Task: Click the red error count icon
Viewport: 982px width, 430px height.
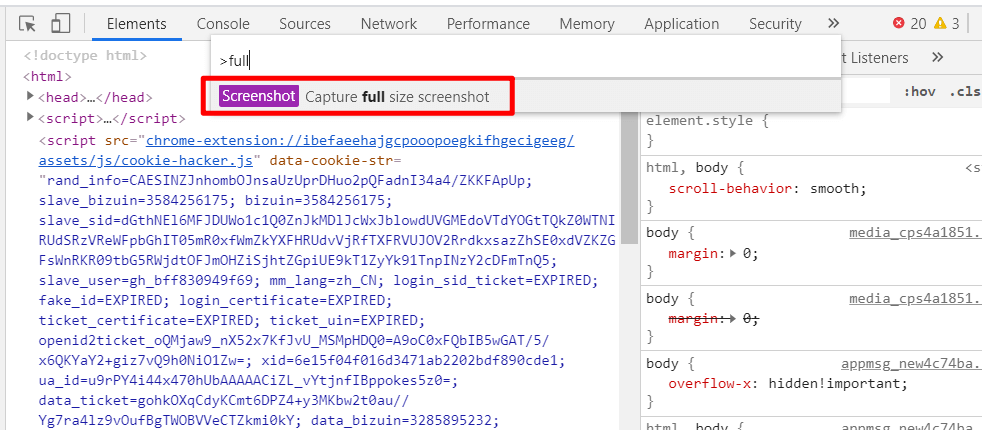Action: (899, 24)
